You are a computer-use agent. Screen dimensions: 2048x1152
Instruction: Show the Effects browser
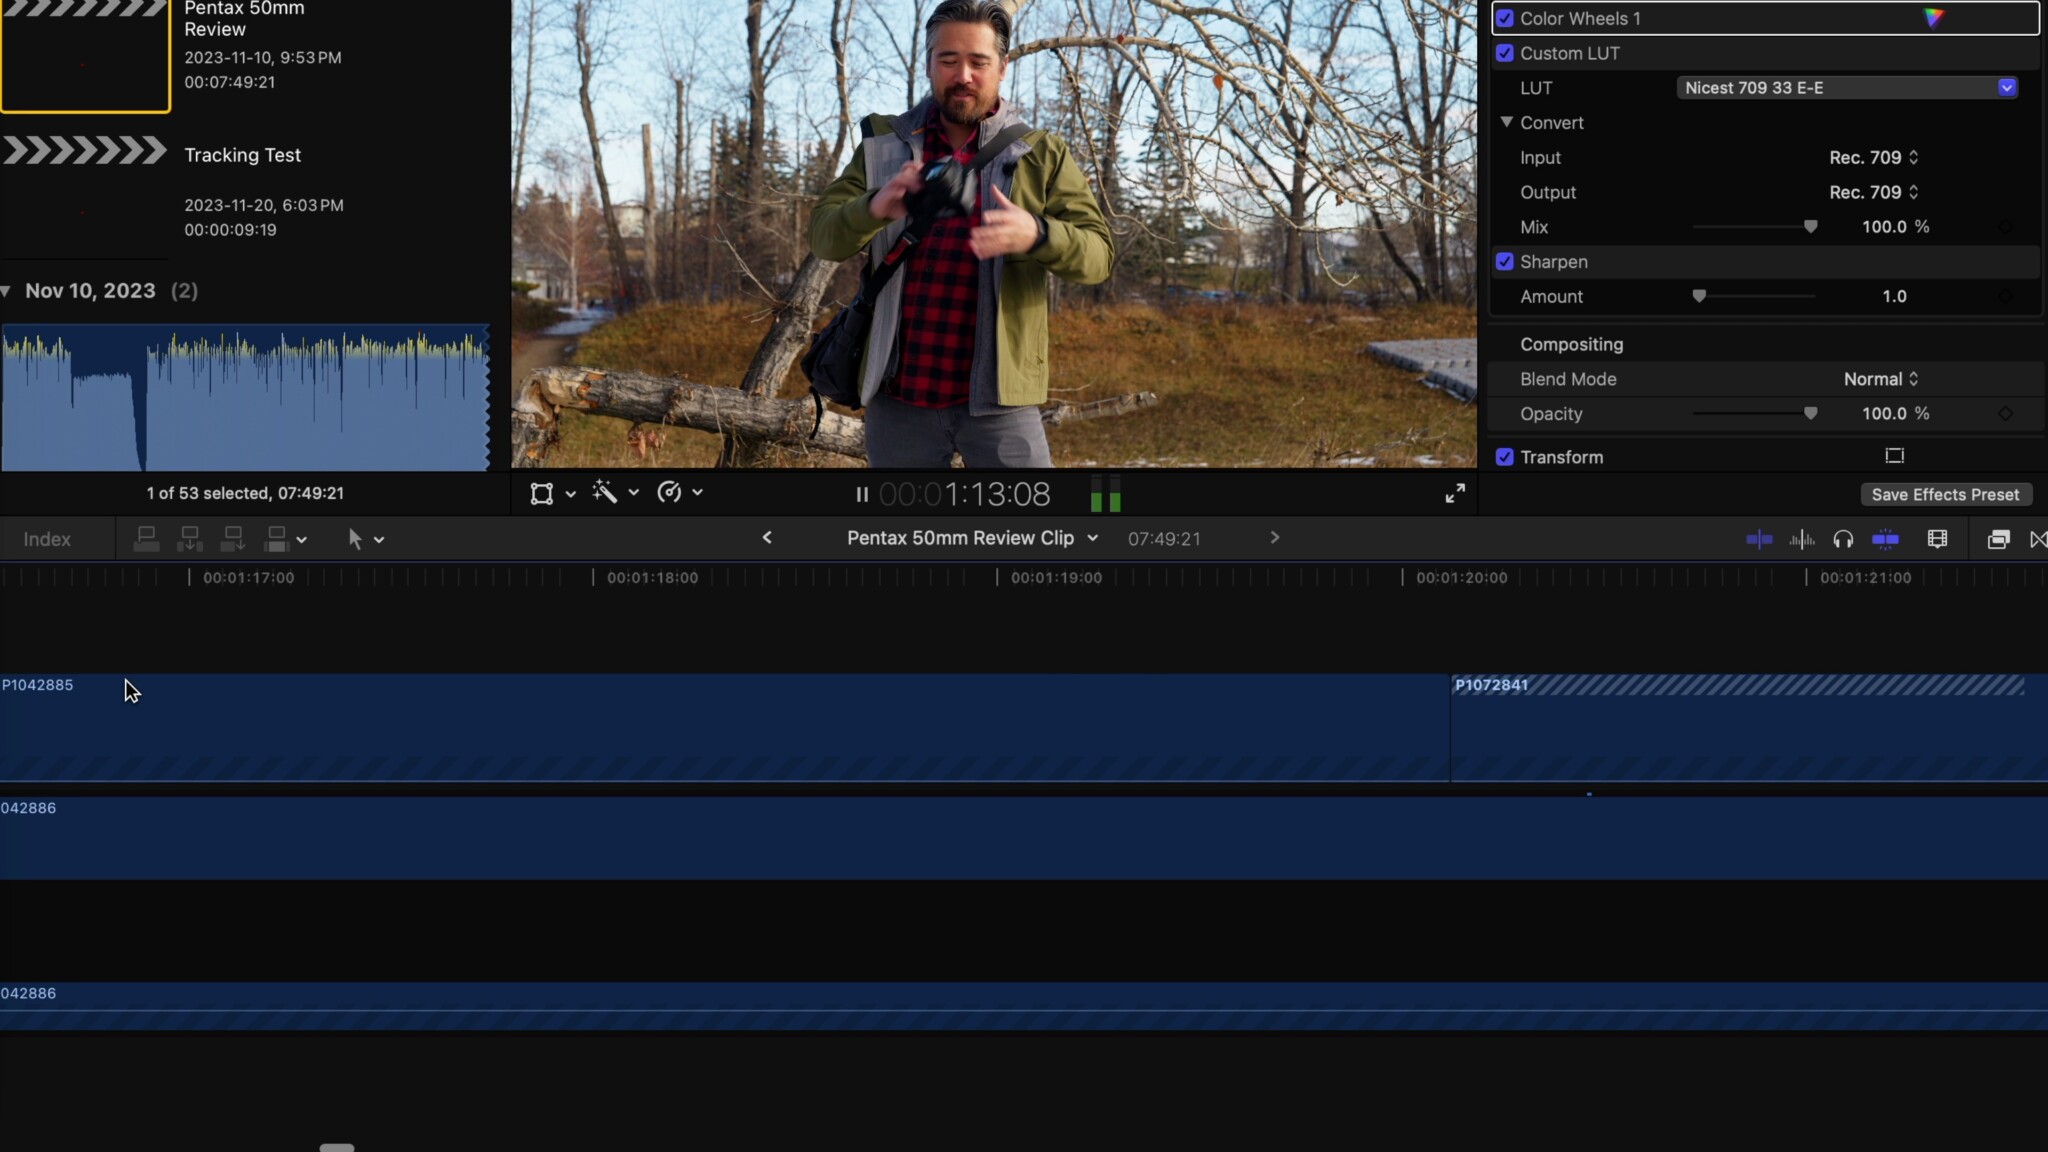point(1998,540)
